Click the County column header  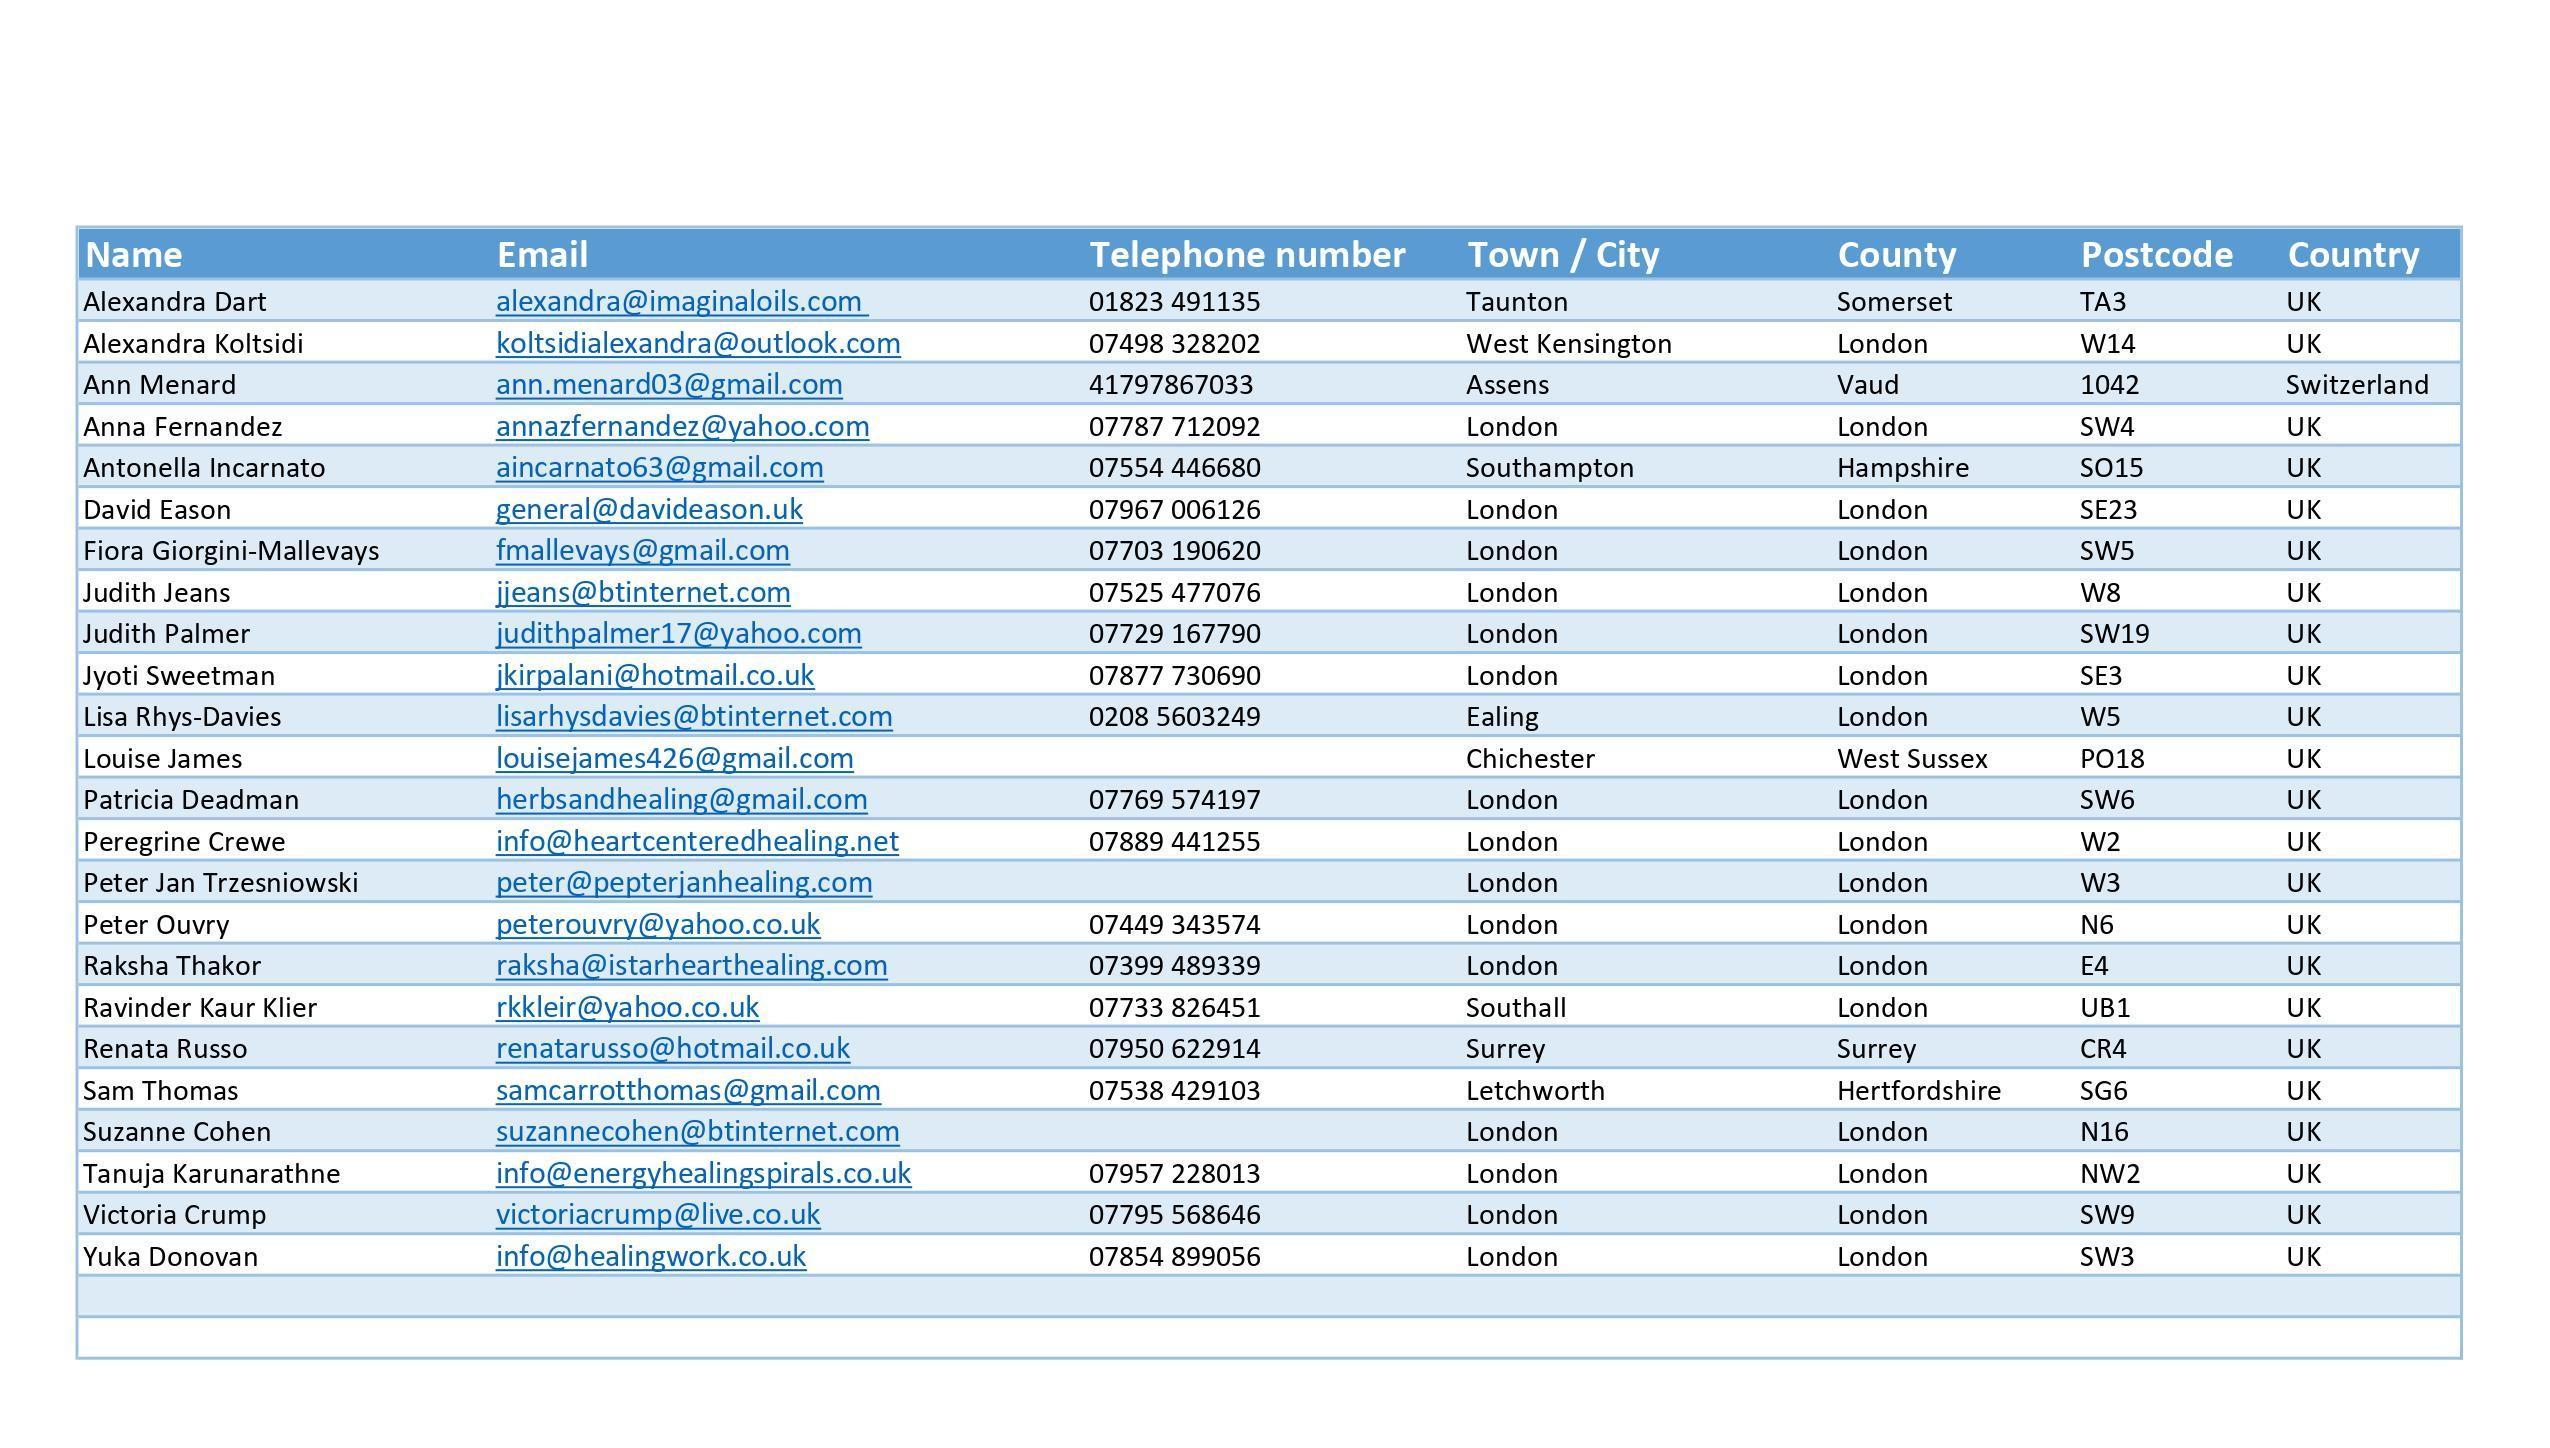(x=1896, y=254)
